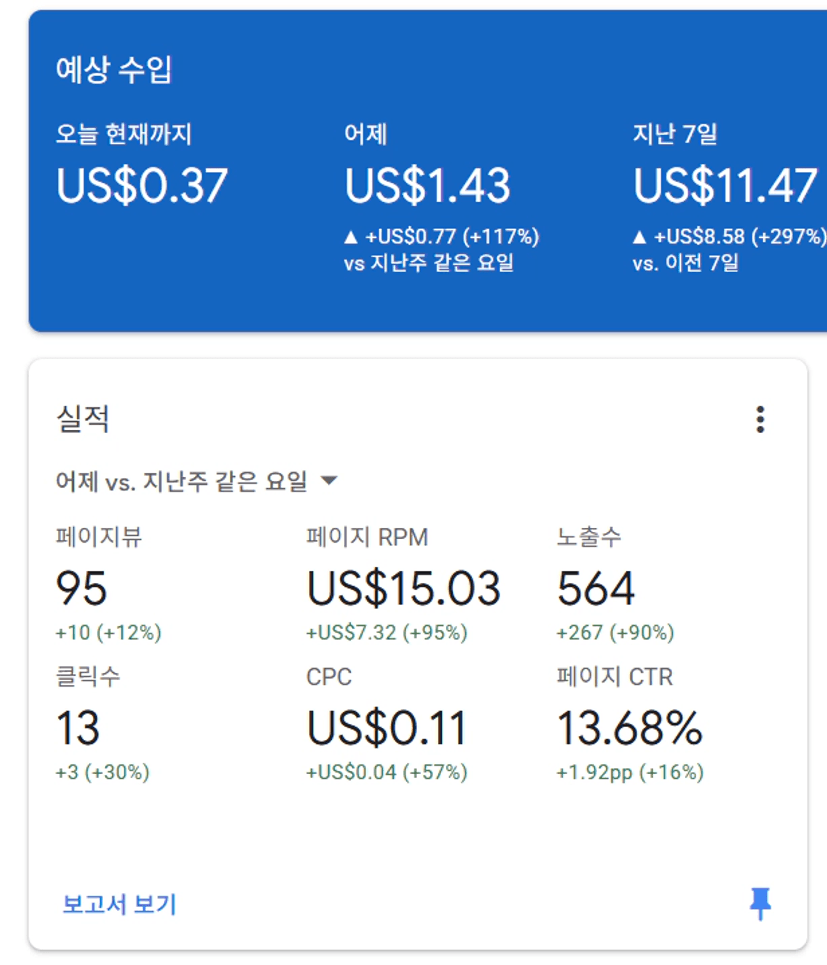Screen dimensions: 827x965
Task: Click the 실적 card heading
Action: (82, 418)
